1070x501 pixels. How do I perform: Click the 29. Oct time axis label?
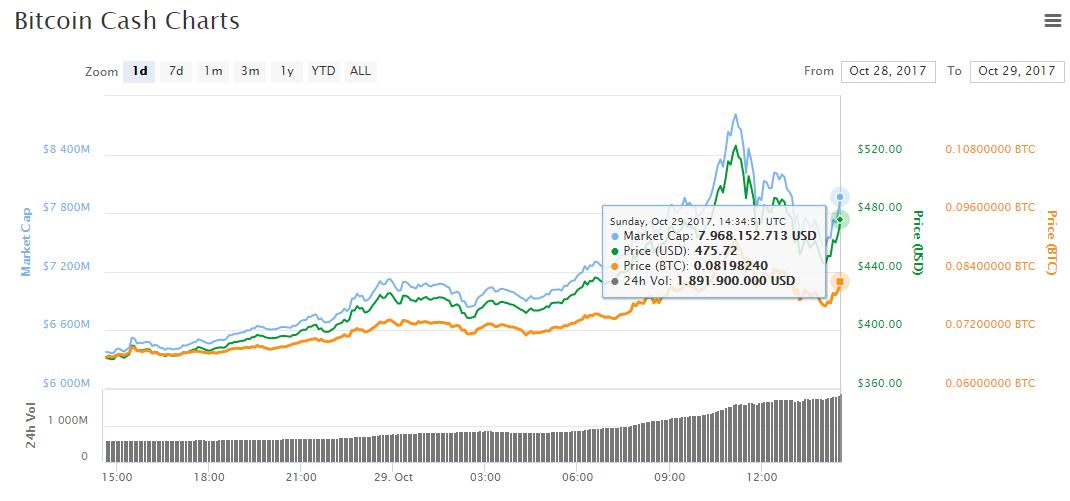(393, 477)
